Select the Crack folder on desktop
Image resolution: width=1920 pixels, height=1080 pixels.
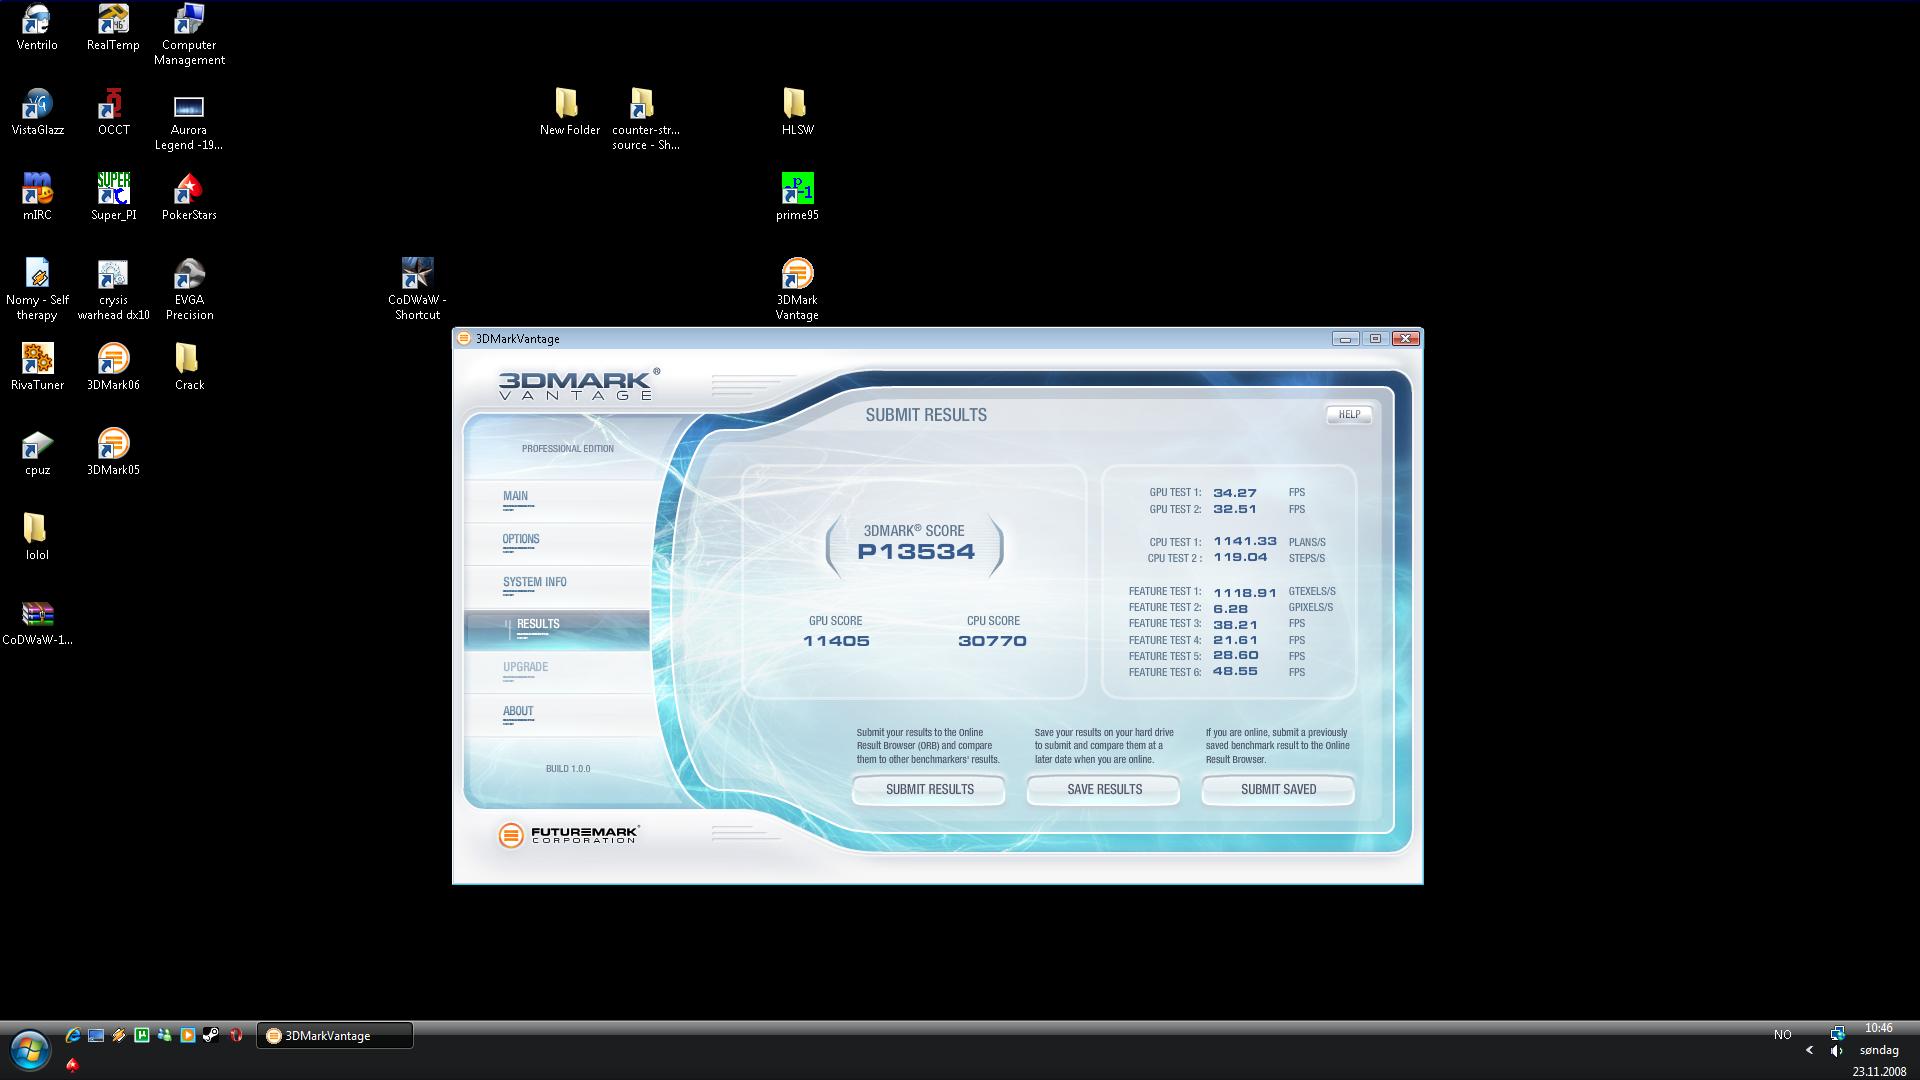[189, 367]
